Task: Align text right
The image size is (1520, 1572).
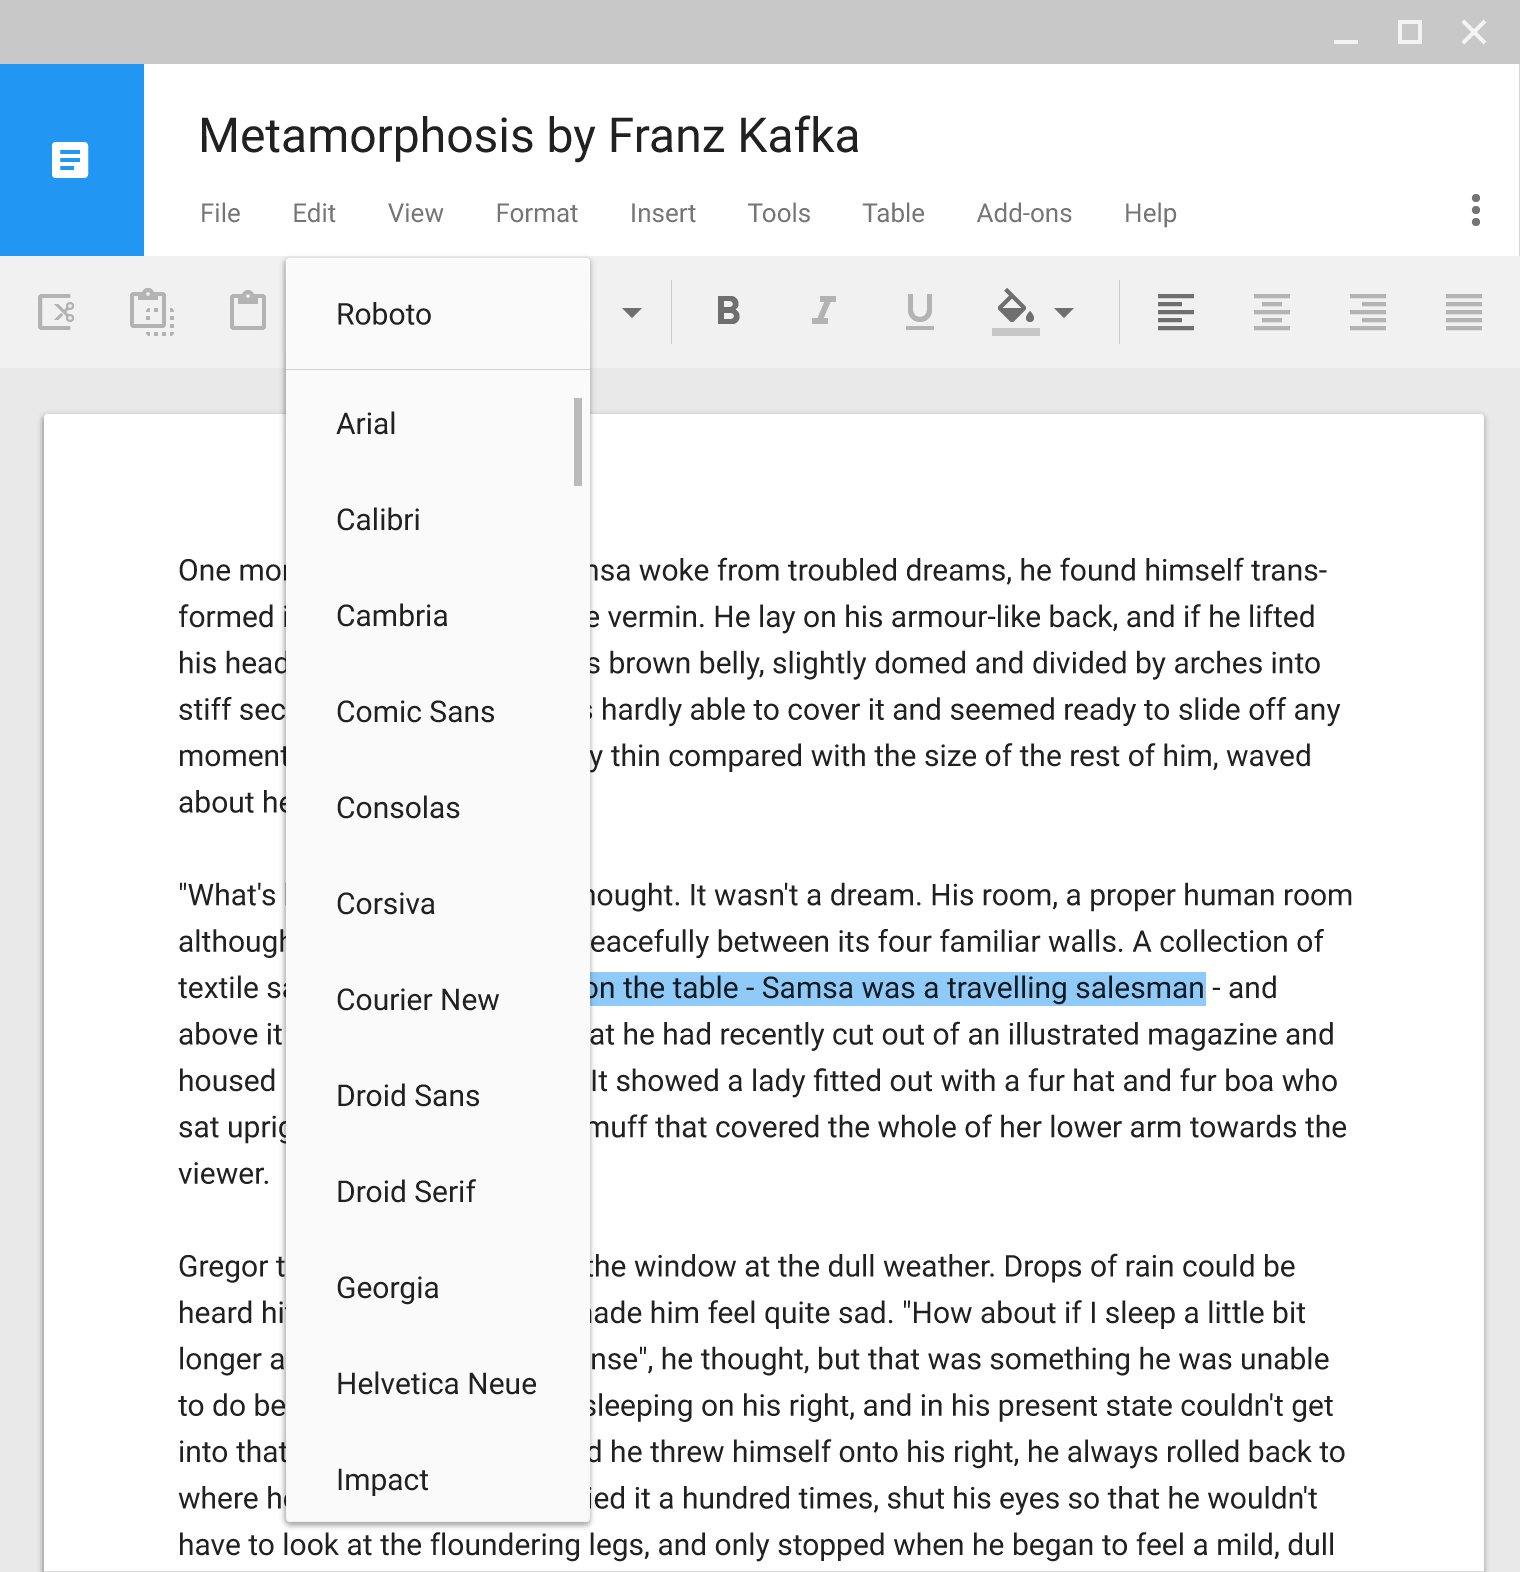Action: (1367, 312)
